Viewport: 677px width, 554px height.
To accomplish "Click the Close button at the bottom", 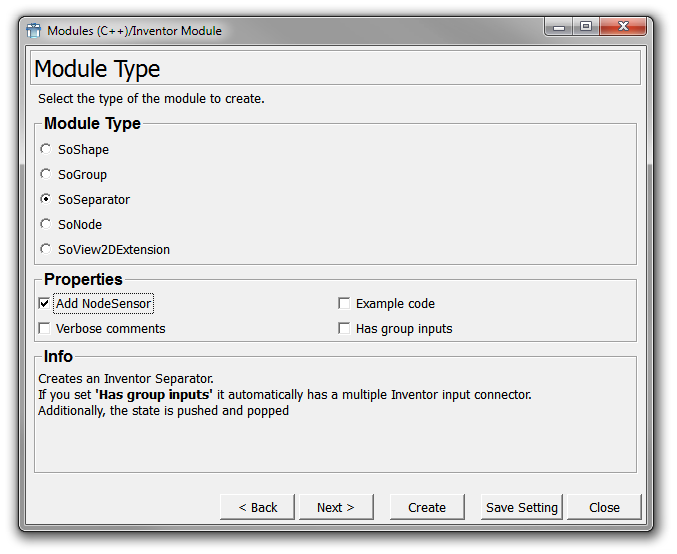I will click(x=604, y=507).
